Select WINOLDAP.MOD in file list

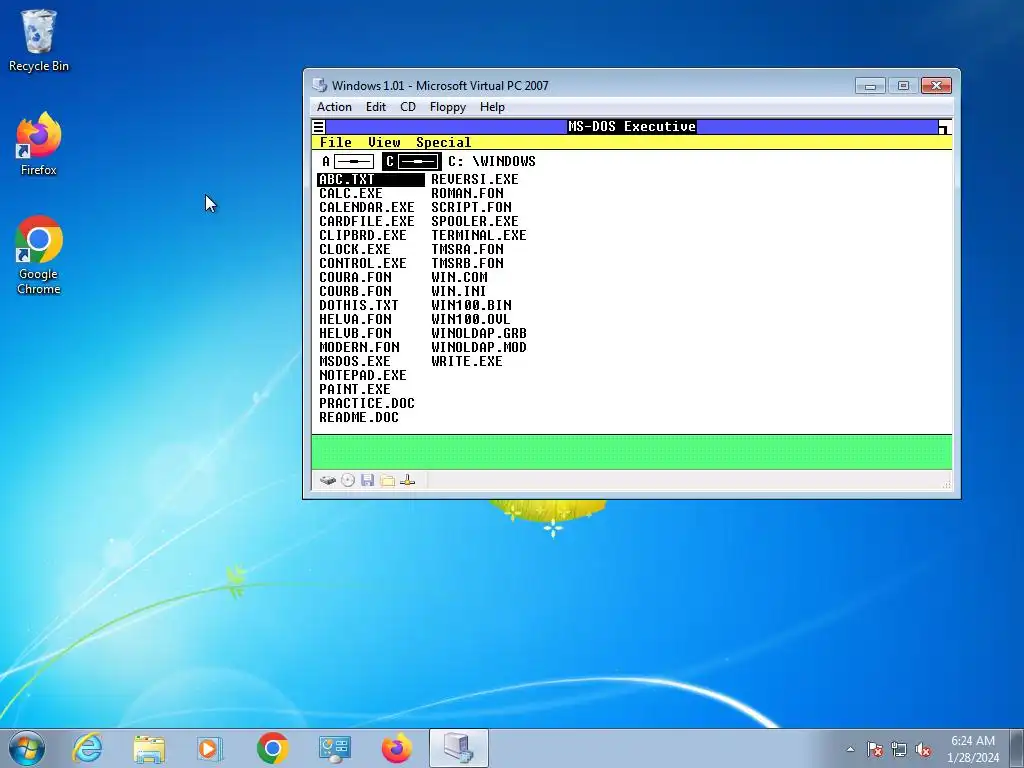click(479, 347)
